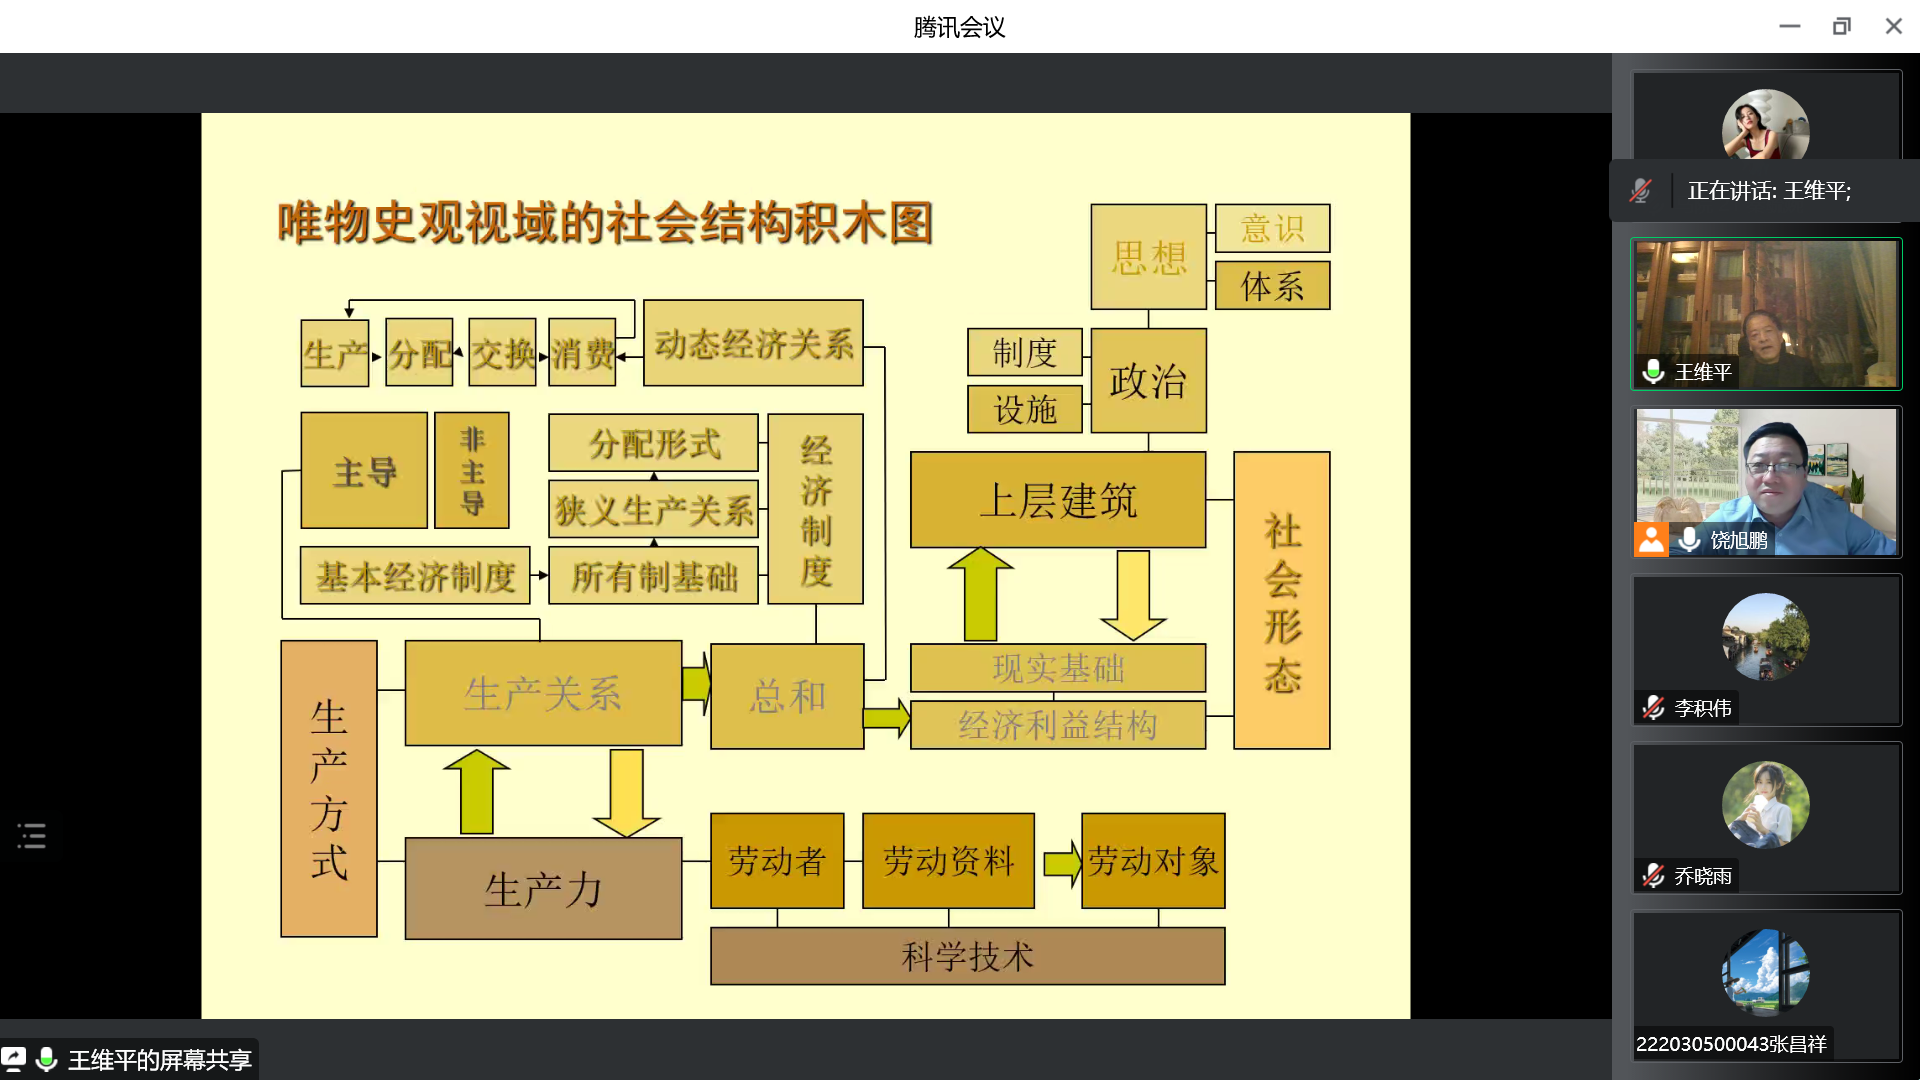Click 李积伟's round avatar picture
1920x1080 pixels.
[1765, 637]
